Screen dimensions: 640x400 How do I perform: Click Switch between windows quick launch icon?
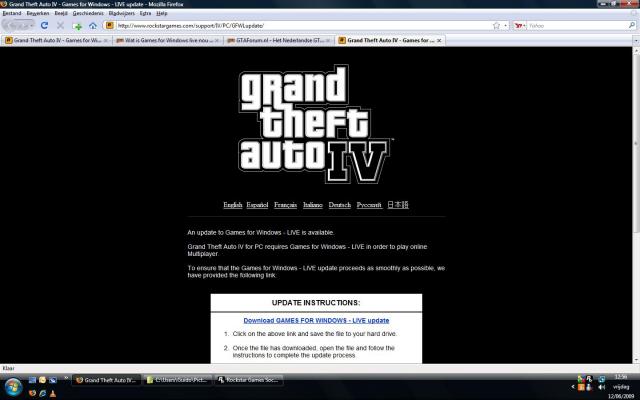pyautogui.click(x=53, y=380)
